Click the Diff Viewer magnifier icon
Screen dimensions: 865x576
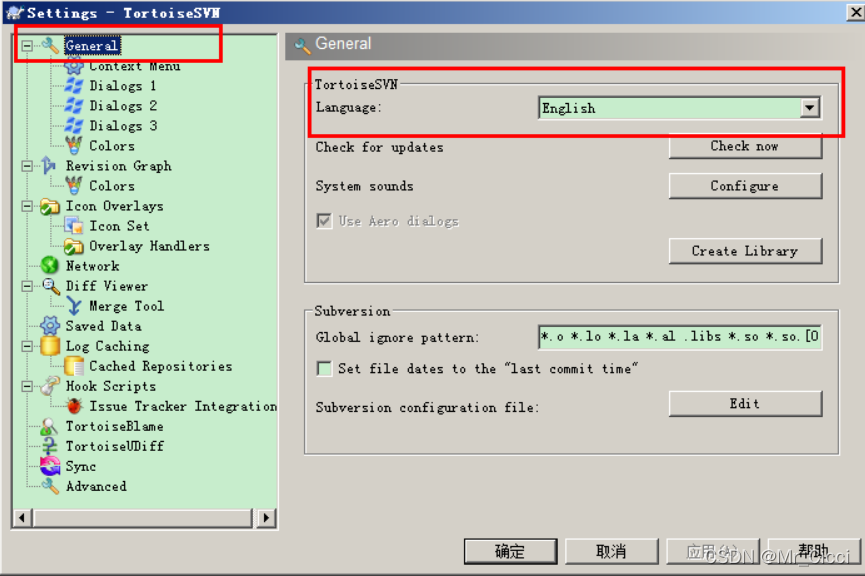[51, 286]
